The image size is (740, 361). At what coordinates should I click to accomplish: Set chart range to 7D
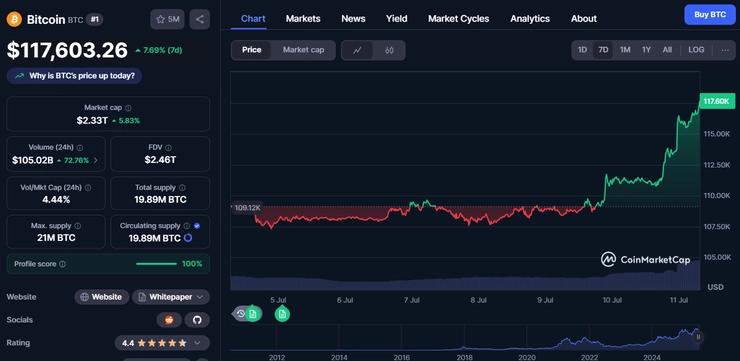pos(603,50)
